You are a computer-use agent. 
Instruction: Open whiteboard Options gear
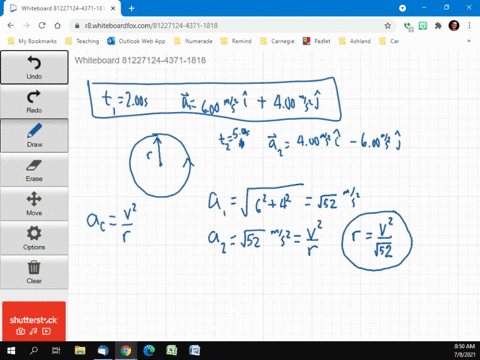[34, 238]
